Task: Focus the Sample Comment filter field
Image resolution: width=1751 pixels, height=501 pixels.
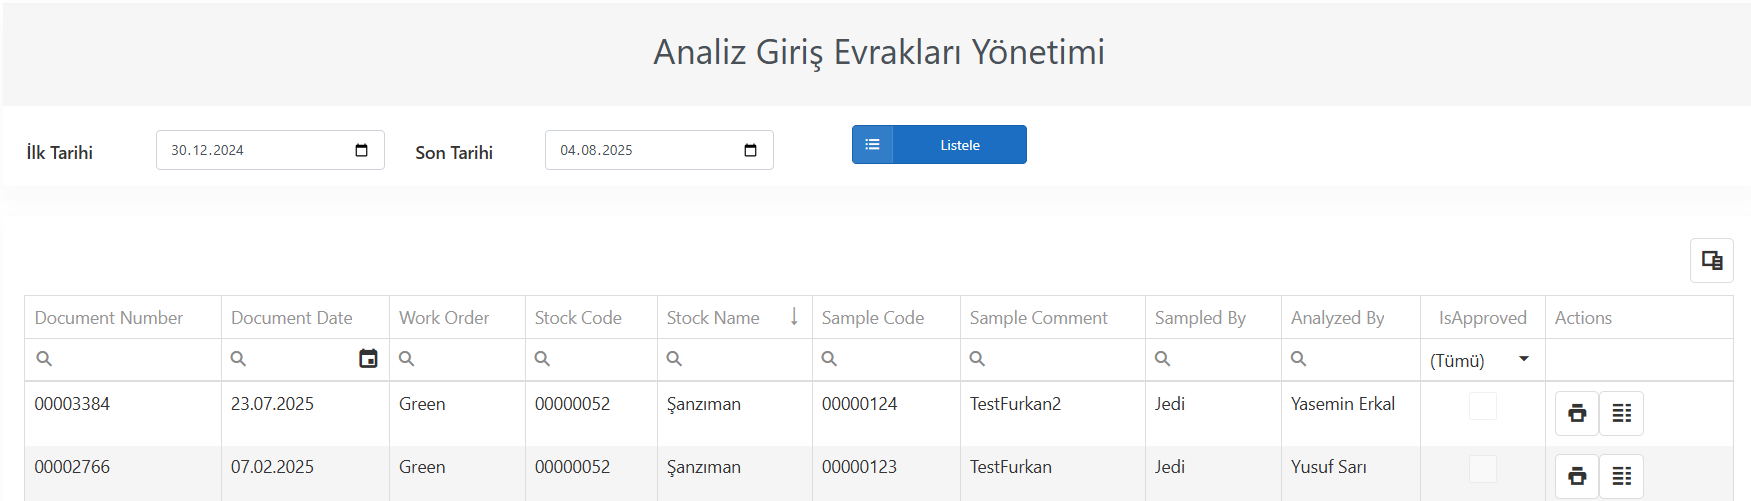Action: pos(1052,359)
